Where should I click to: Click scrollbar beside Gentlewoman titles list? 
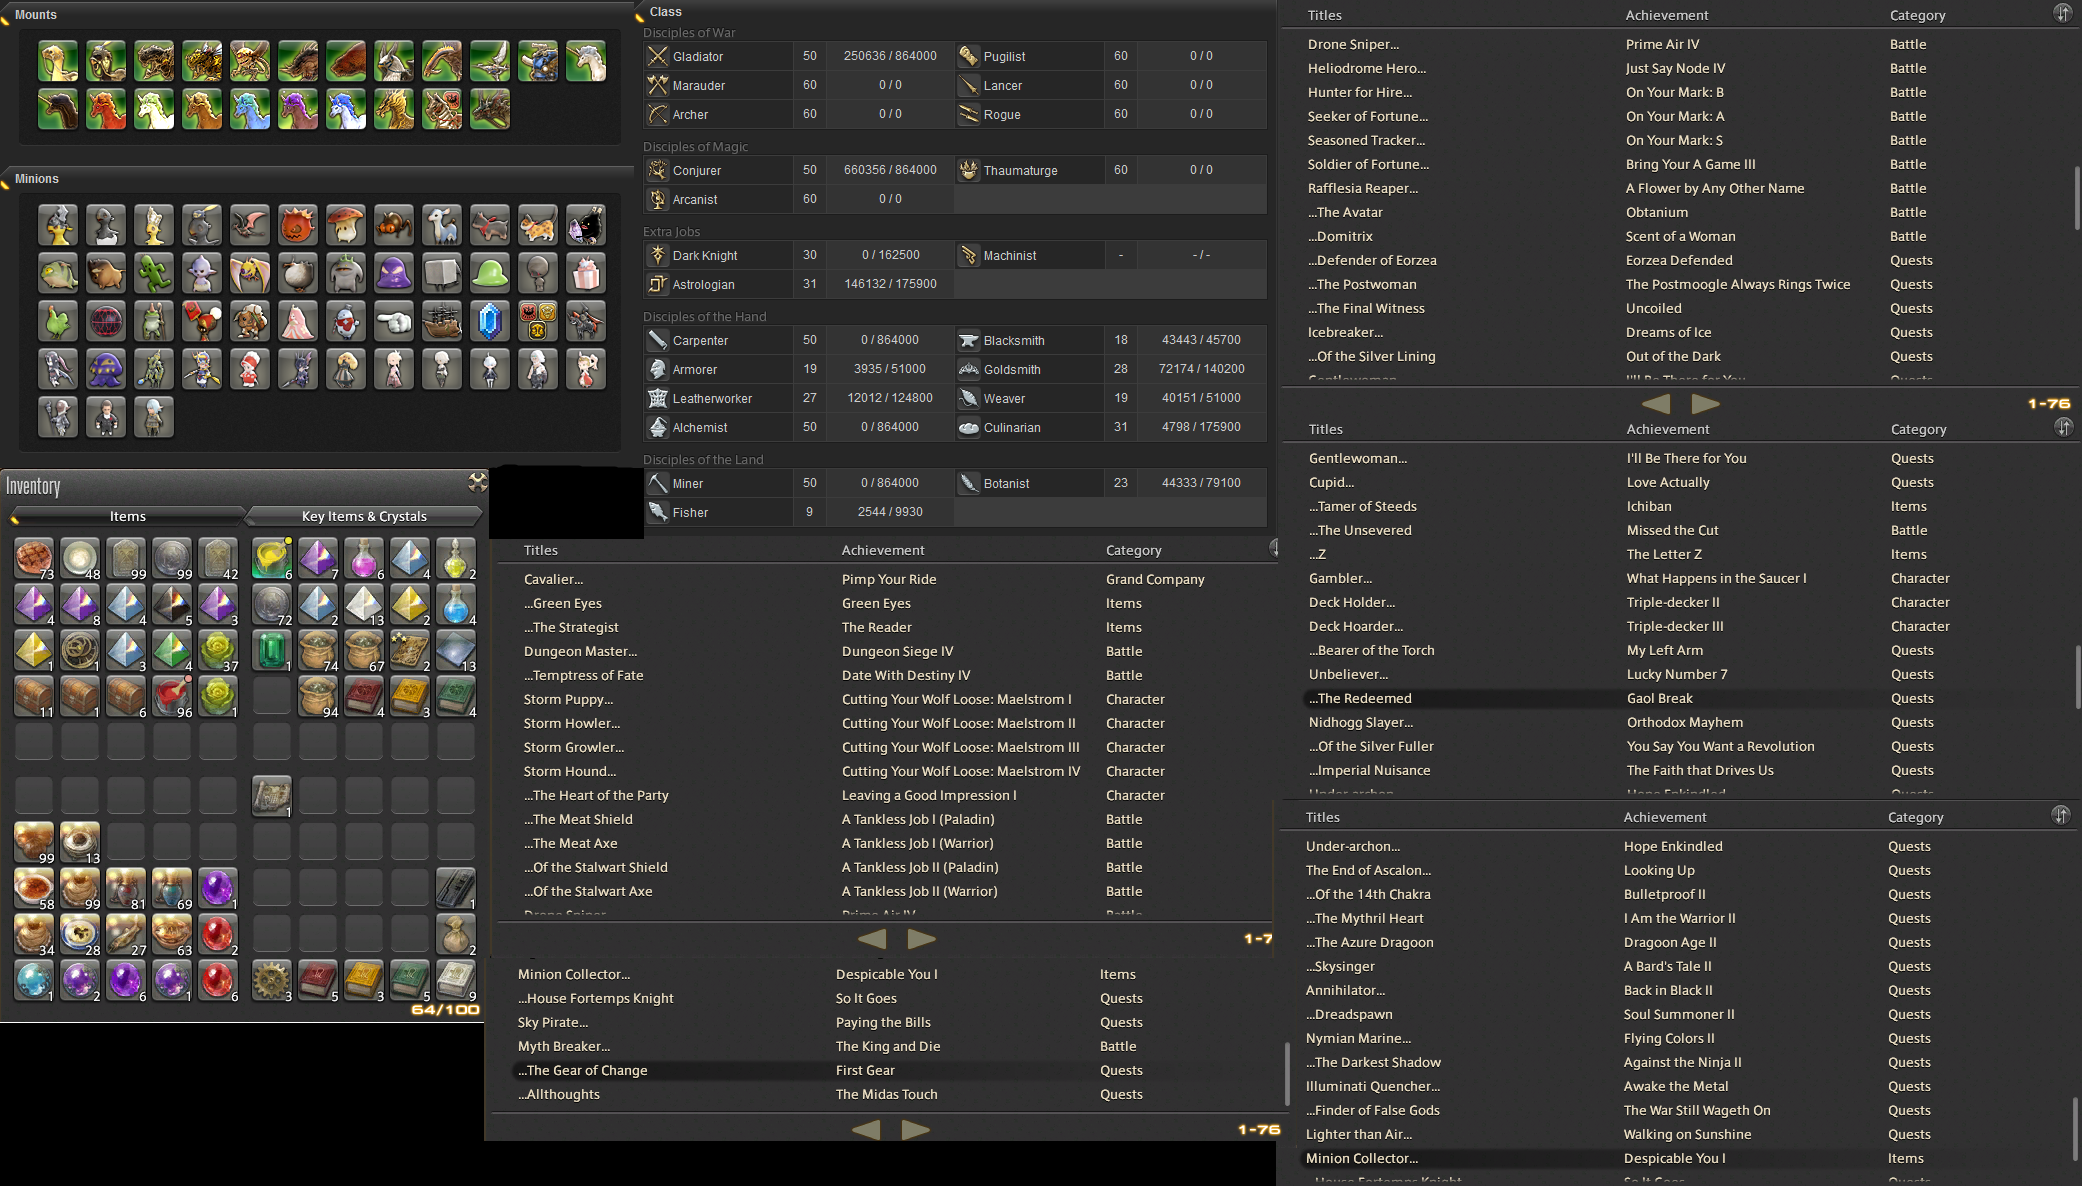pyautogui.click(x=2076, y=678)
